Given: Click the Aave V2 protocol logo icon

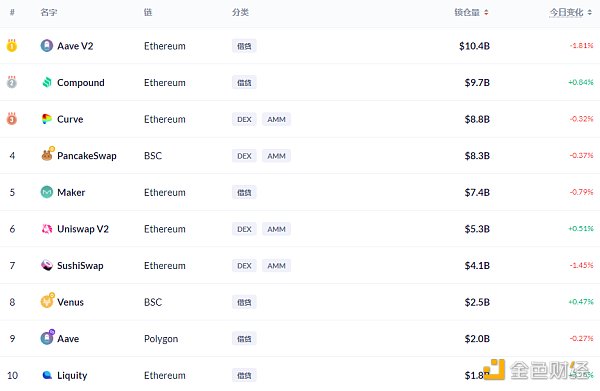Looking at the screenshot, I should pos(47,46).
